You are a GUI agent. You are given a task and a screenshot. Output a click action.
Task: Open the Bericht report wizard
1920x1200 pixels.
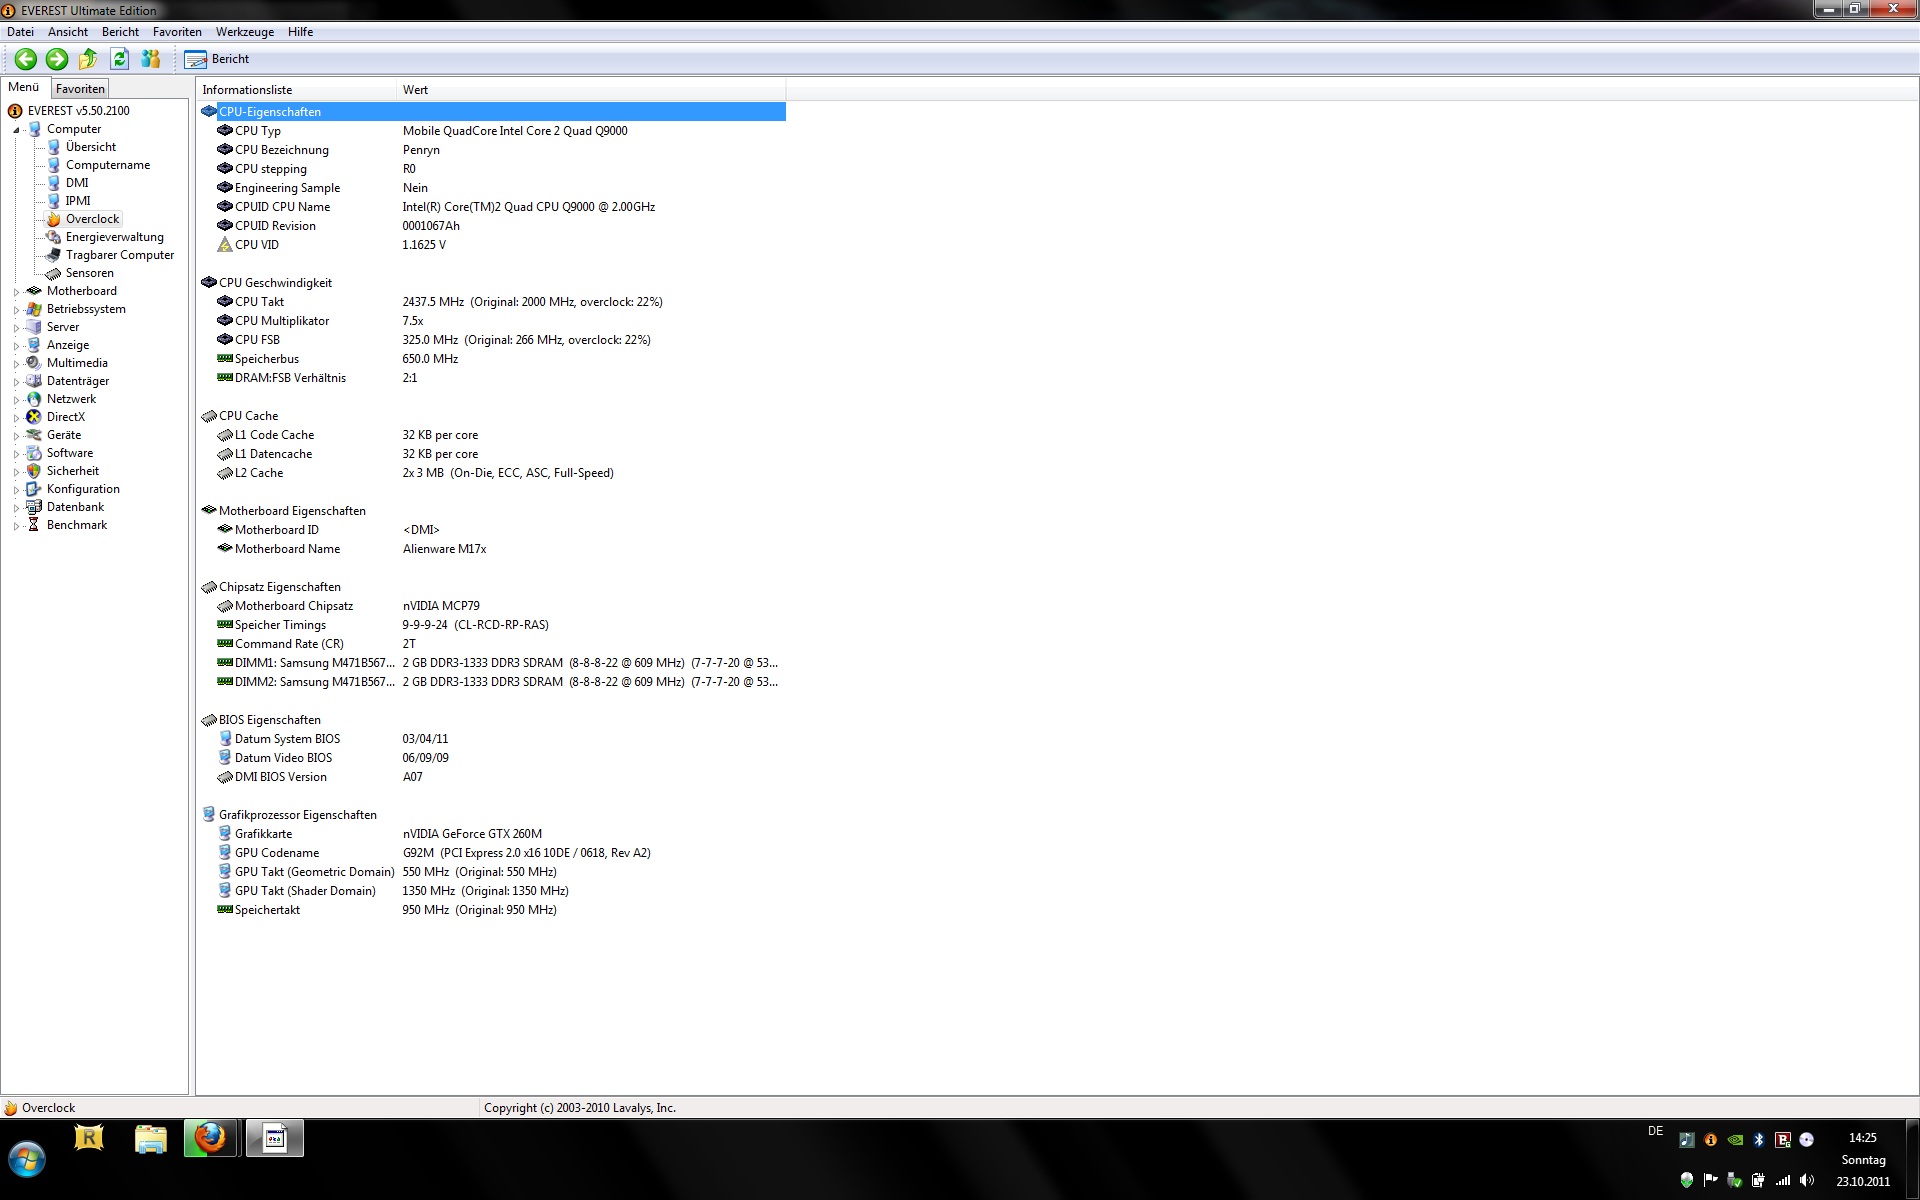[x=217, y=59]
